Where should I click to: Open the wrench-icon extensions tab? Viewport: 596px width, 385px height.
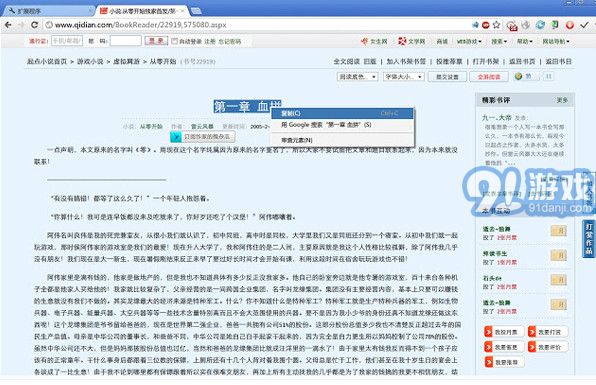coord(48,11)
